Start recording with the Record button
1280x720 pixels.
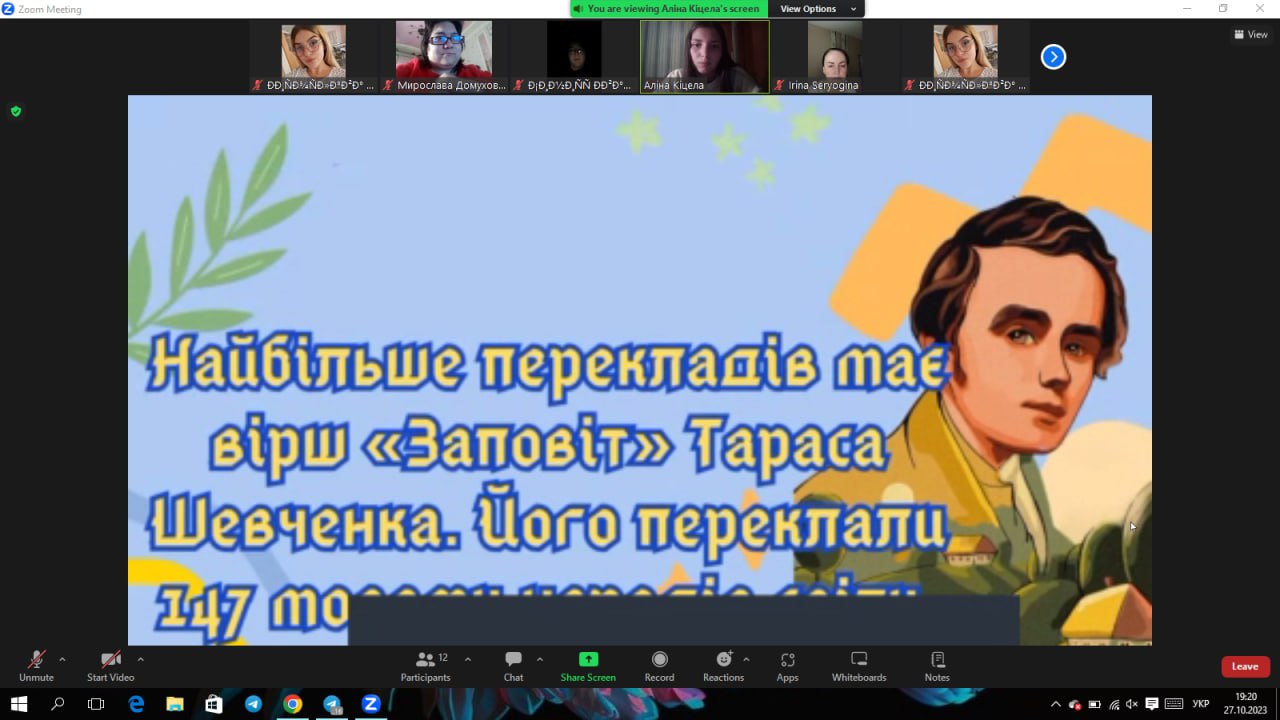tap(659, 666)
